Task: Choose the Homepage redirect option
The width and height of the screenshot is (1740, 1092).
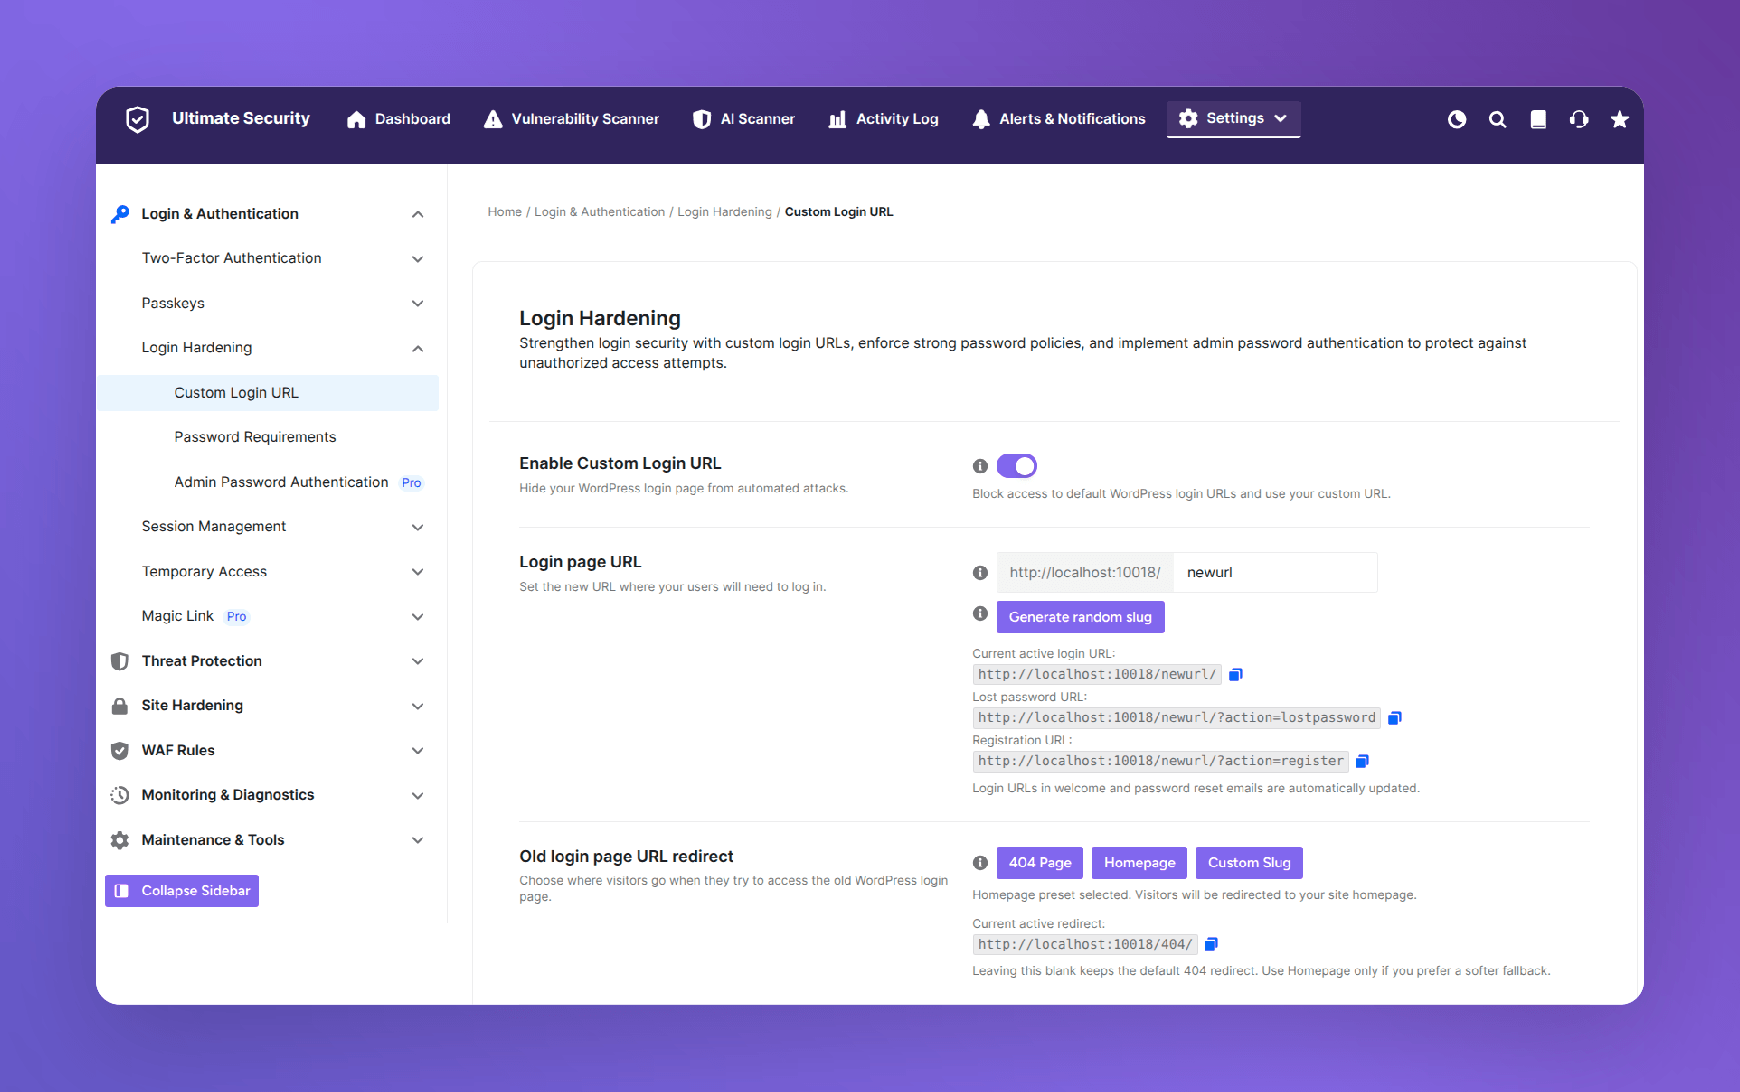Action: (1140, 863)
